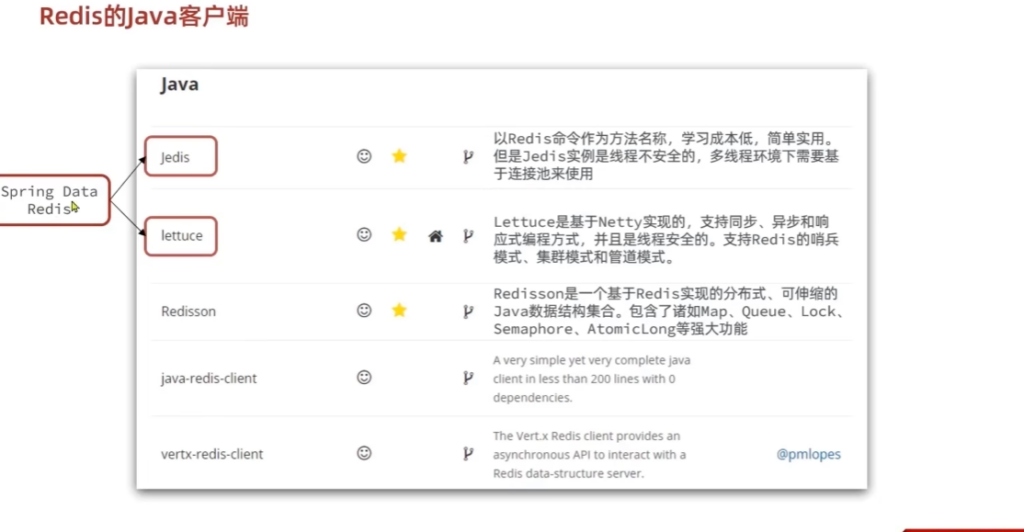Open the Jedis client link
The width and height of the screenshot is (1024, 532).
coord(175,157)
